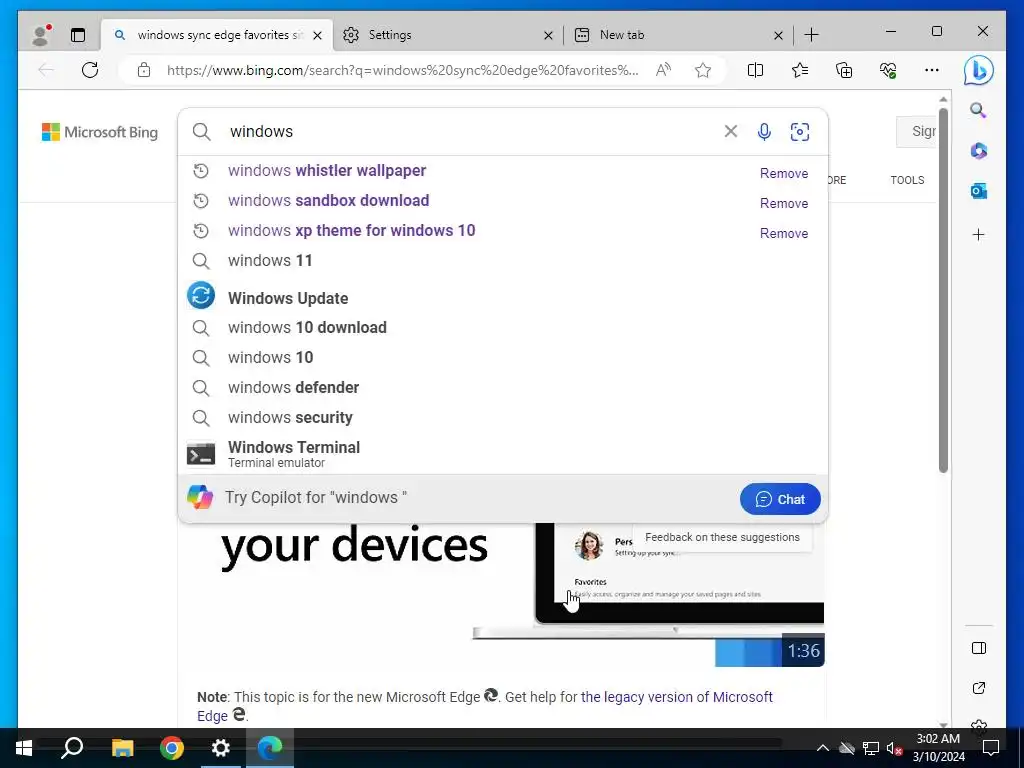The height and width of the screenshot is (768, 1024).
Task: Clear the Bing search box text
Action: click(x=731, y=131)
